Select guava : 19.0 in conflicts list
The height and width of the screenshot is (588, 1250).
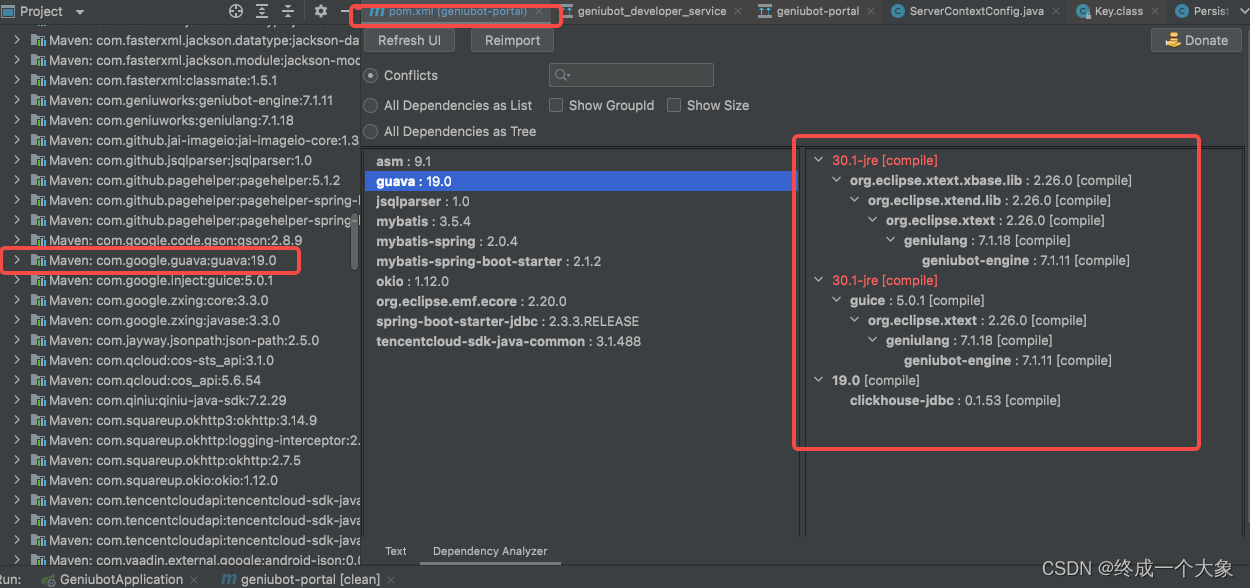(580, 181)
